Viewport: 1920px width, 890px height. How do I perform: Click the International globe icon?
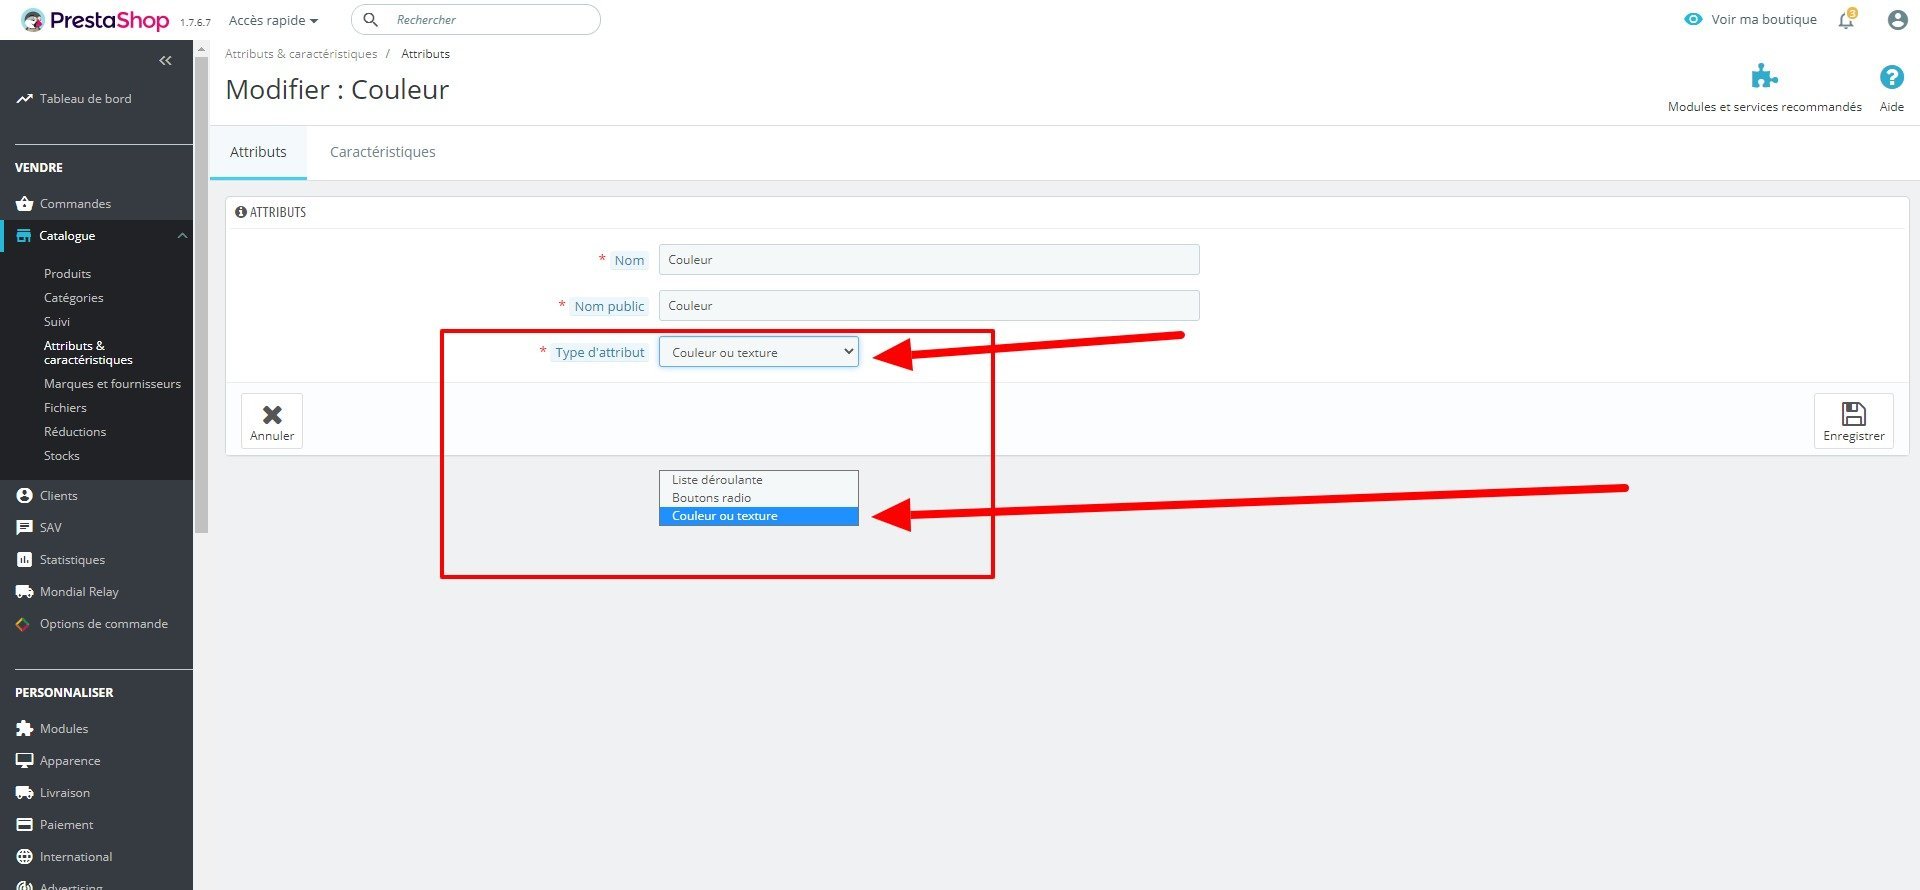coord(24,857)
